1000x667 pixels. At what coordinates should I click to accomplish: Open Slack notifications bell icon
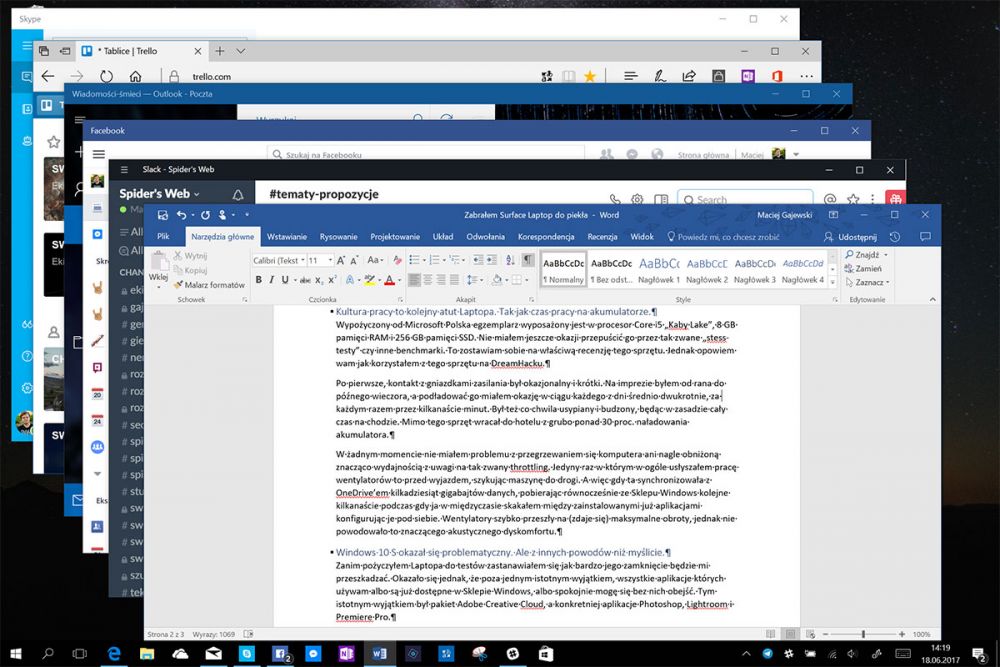click(238, 194)
